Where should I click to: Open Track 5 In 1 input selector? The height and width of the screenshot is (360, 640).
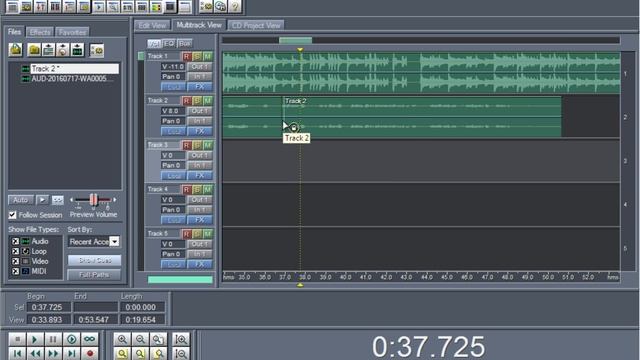pyautogui.click(x=200, y=254)
